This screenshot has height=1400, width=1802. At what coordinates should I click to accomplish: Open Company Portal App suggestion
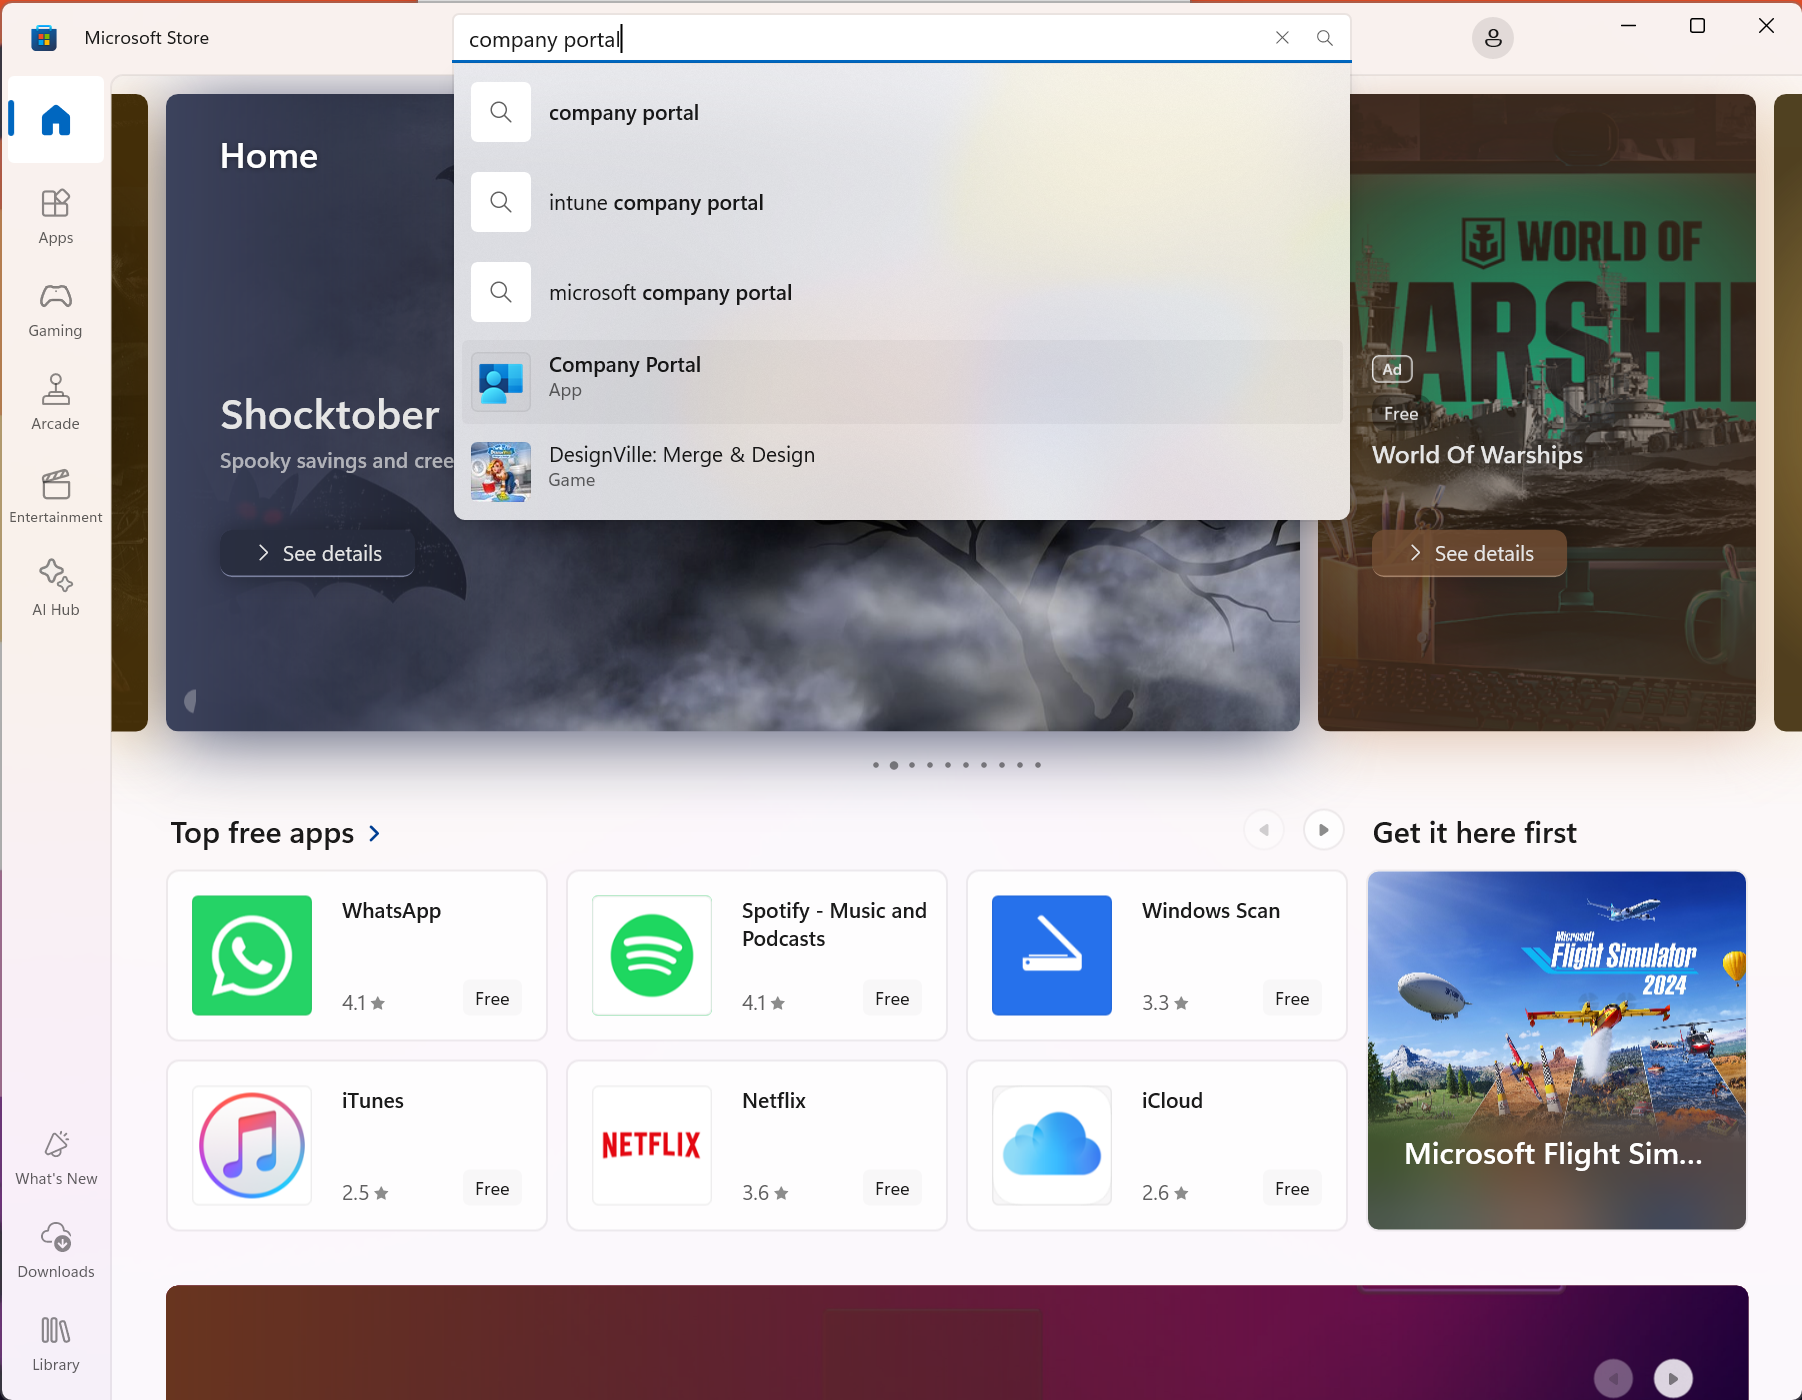pyautogui.click(x=902, y=382)
